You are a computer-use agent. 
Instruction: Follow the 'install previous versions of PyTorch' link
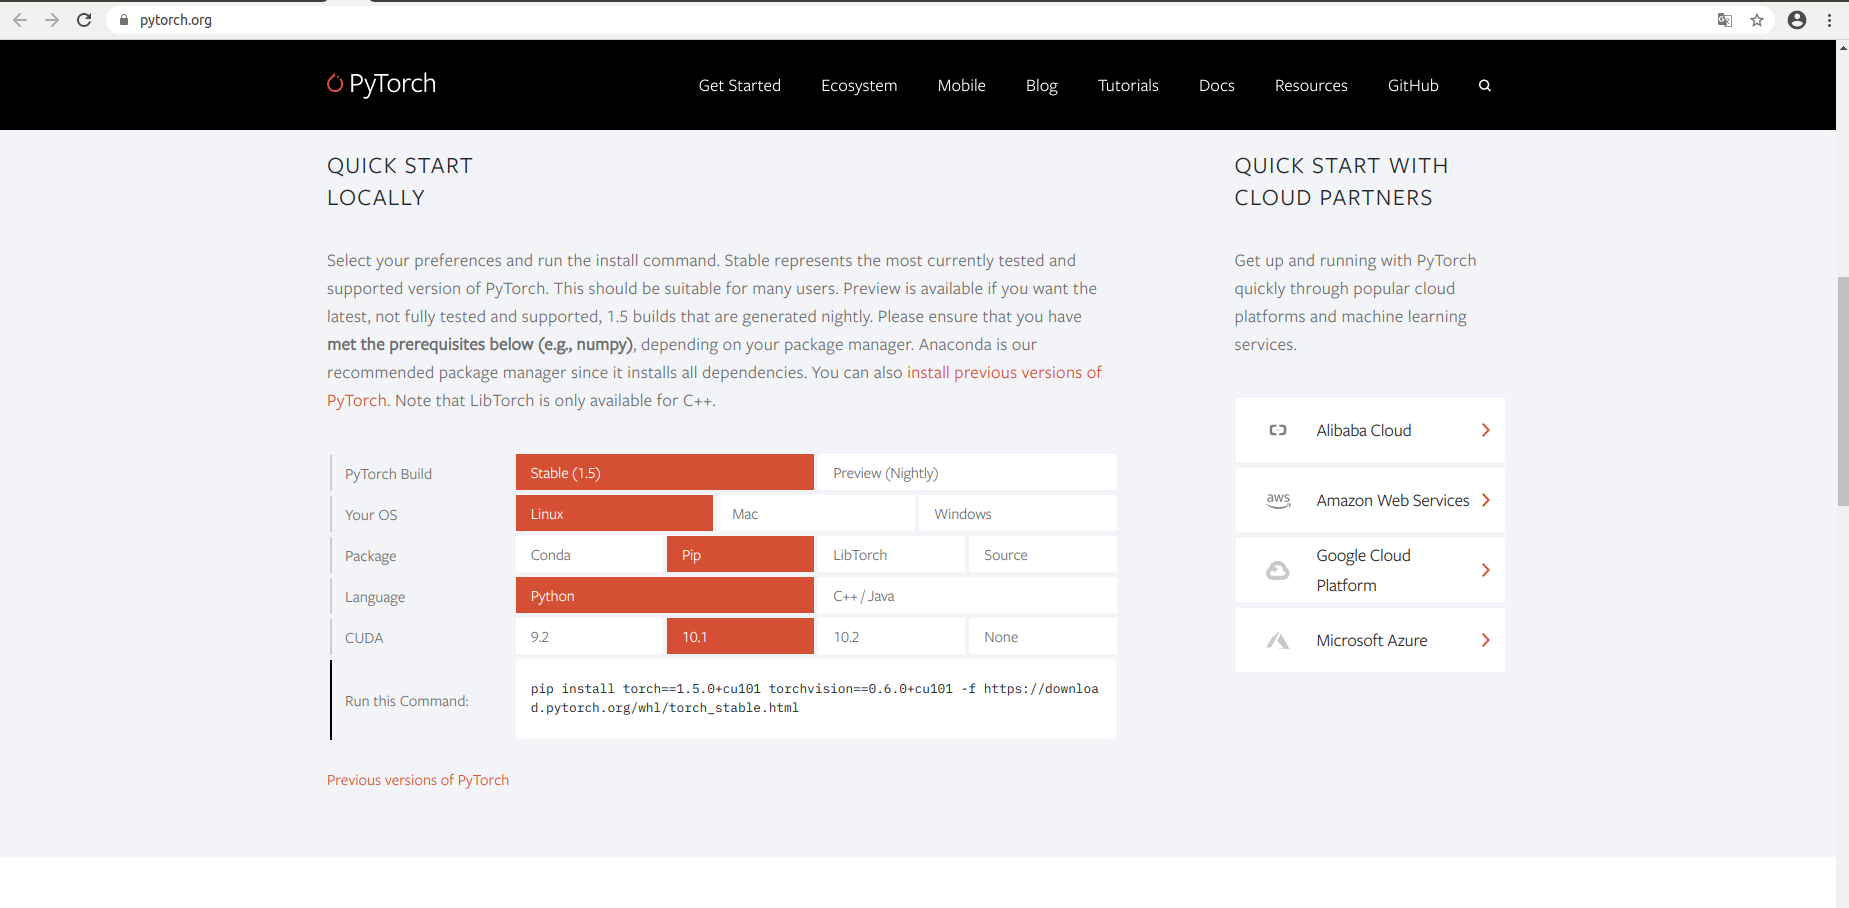[1004, 372]
